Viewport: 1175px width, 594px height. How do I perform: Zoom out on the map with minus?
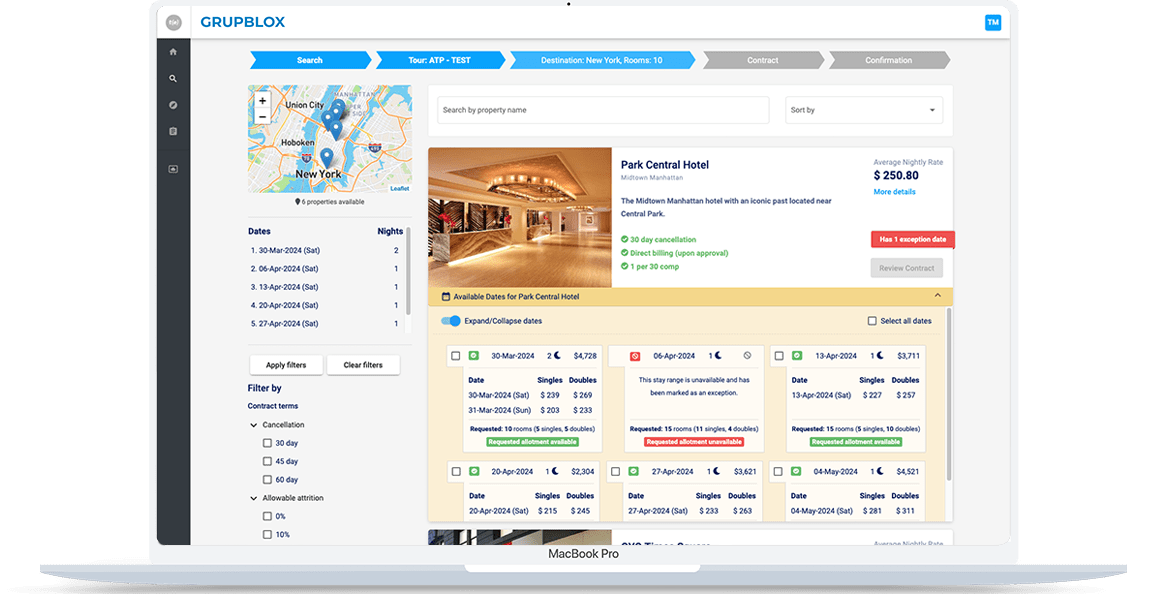click(x=262, y=117)
